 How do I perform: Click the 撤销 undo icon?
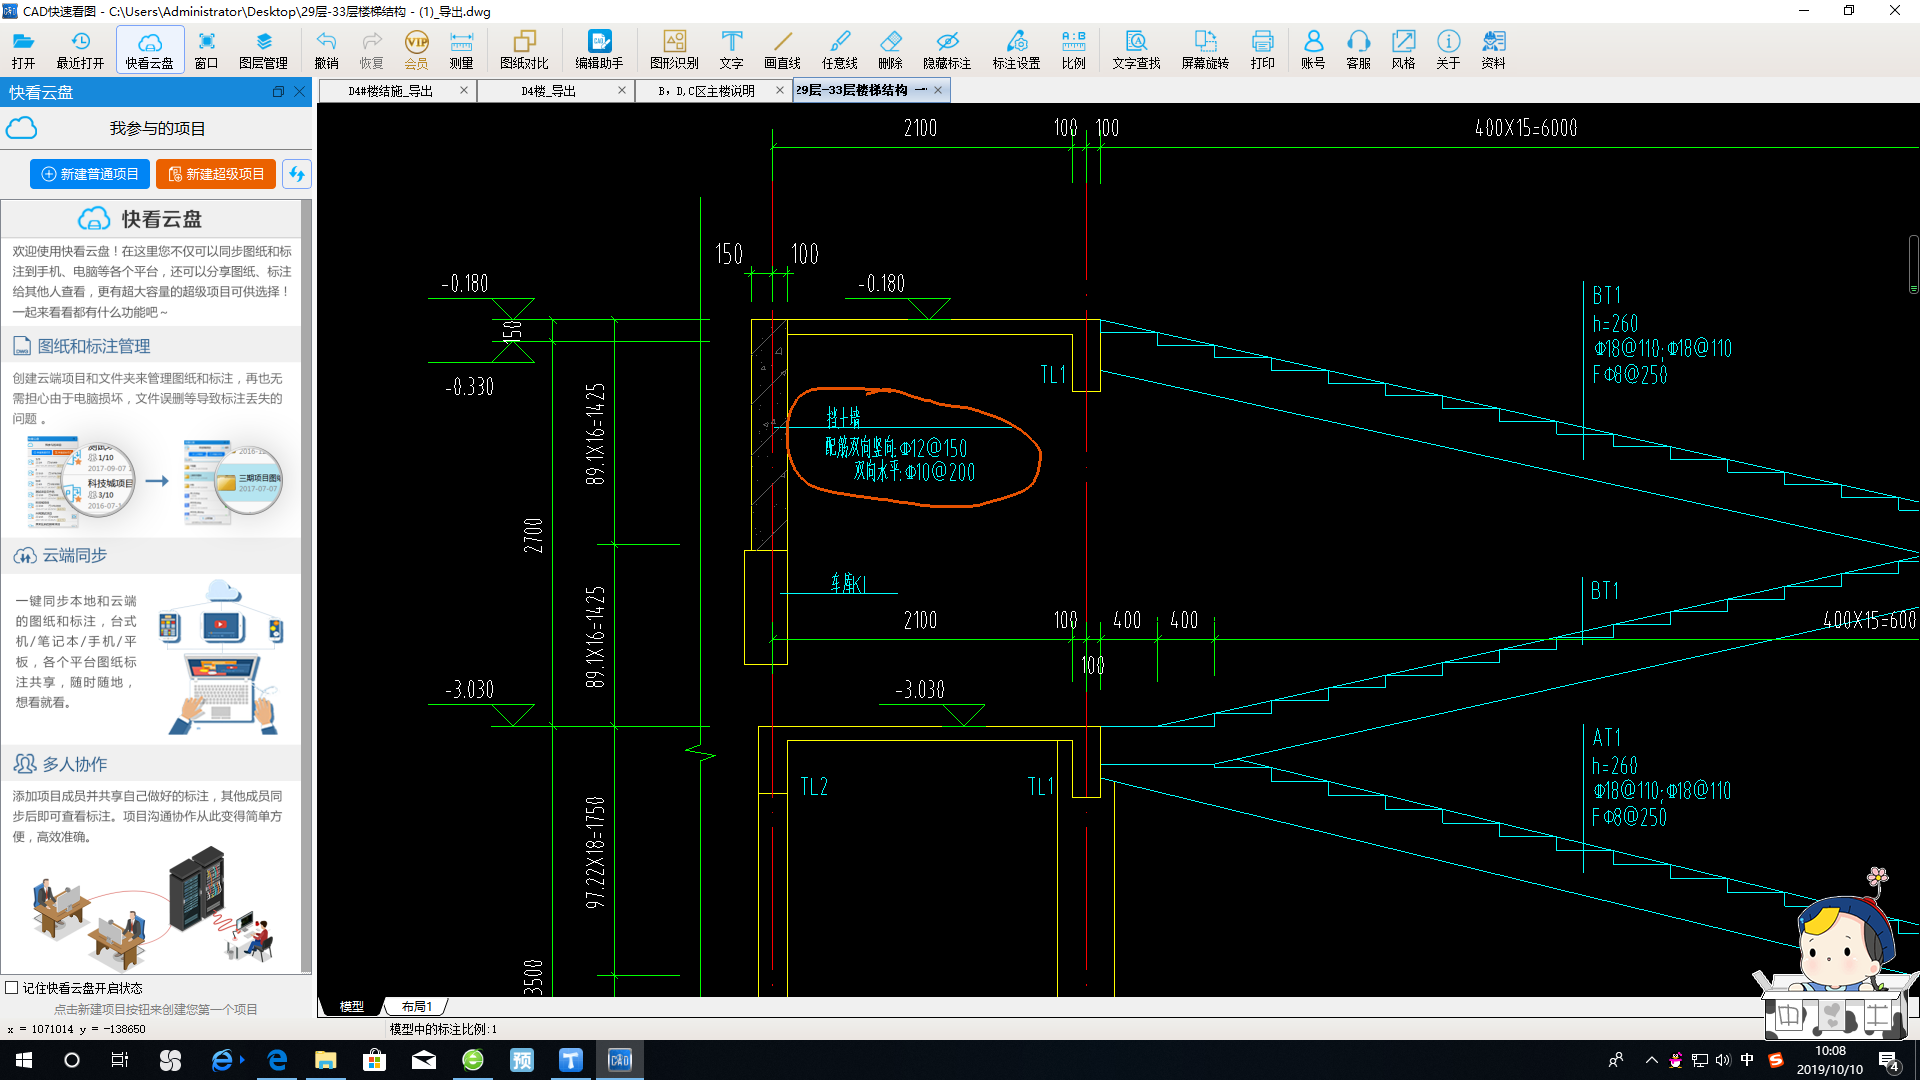click(x=326, y=49)
